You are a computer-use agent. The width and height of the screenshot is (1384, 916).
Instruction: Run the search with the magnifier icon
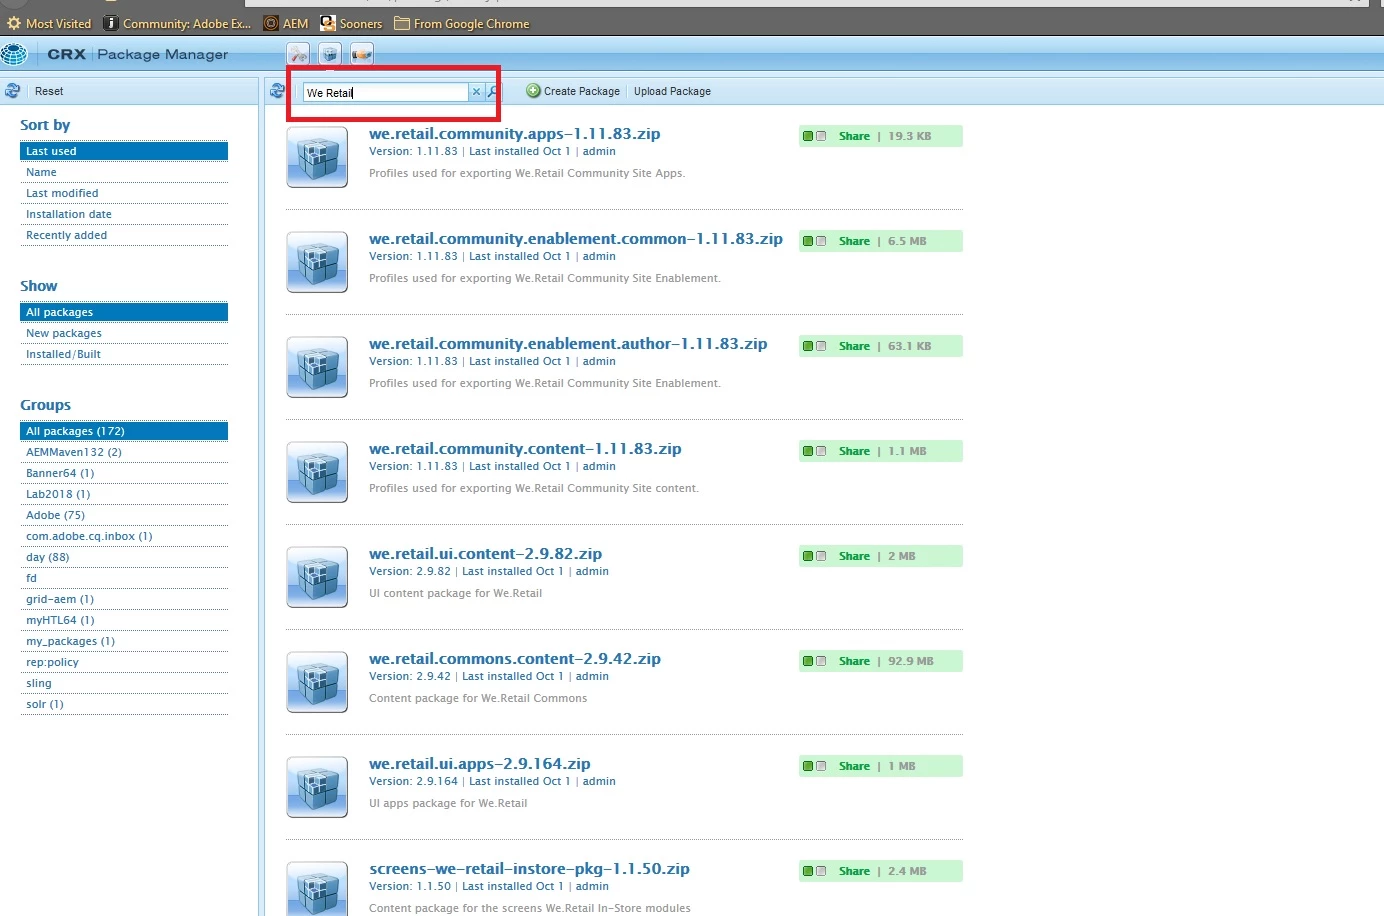pyautogui.click(x=492, y=92)
